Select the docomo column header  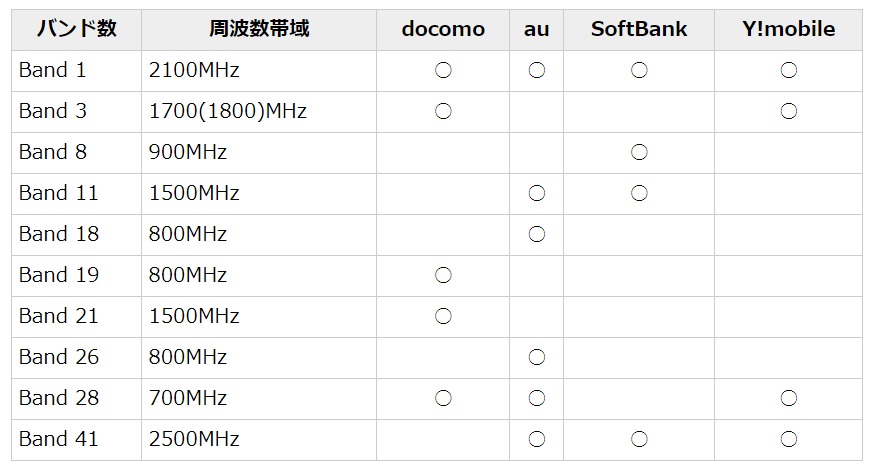click(443, 29)
